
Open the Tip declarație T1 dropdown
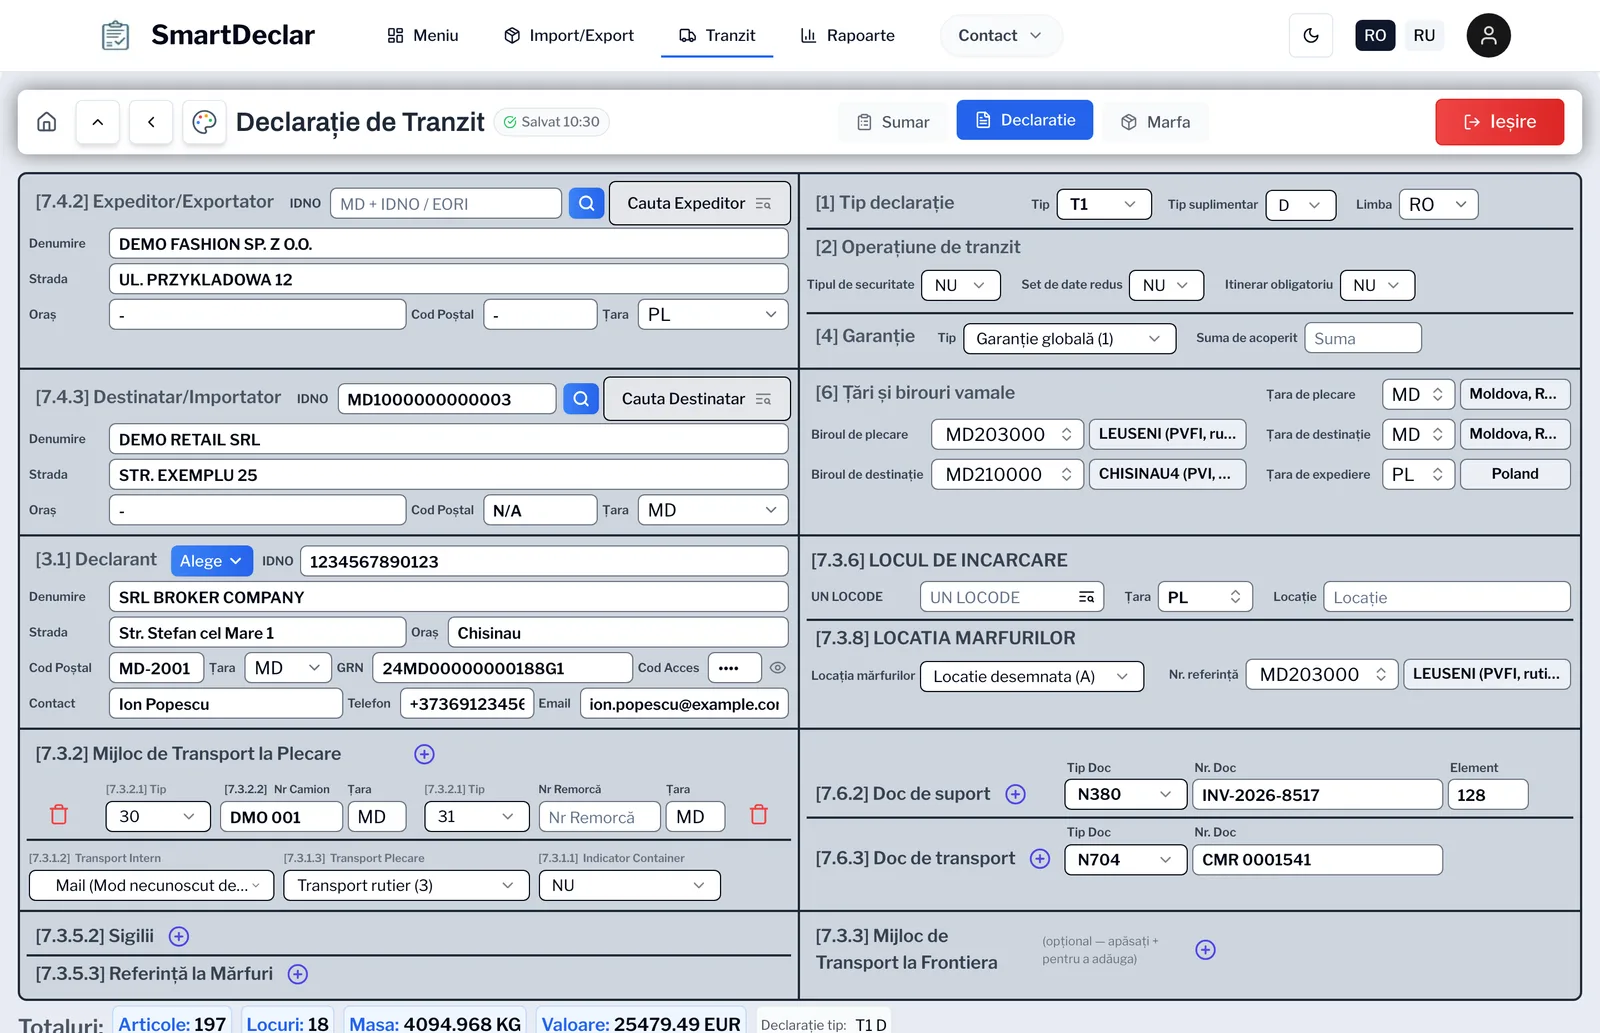pos(1104,204)
